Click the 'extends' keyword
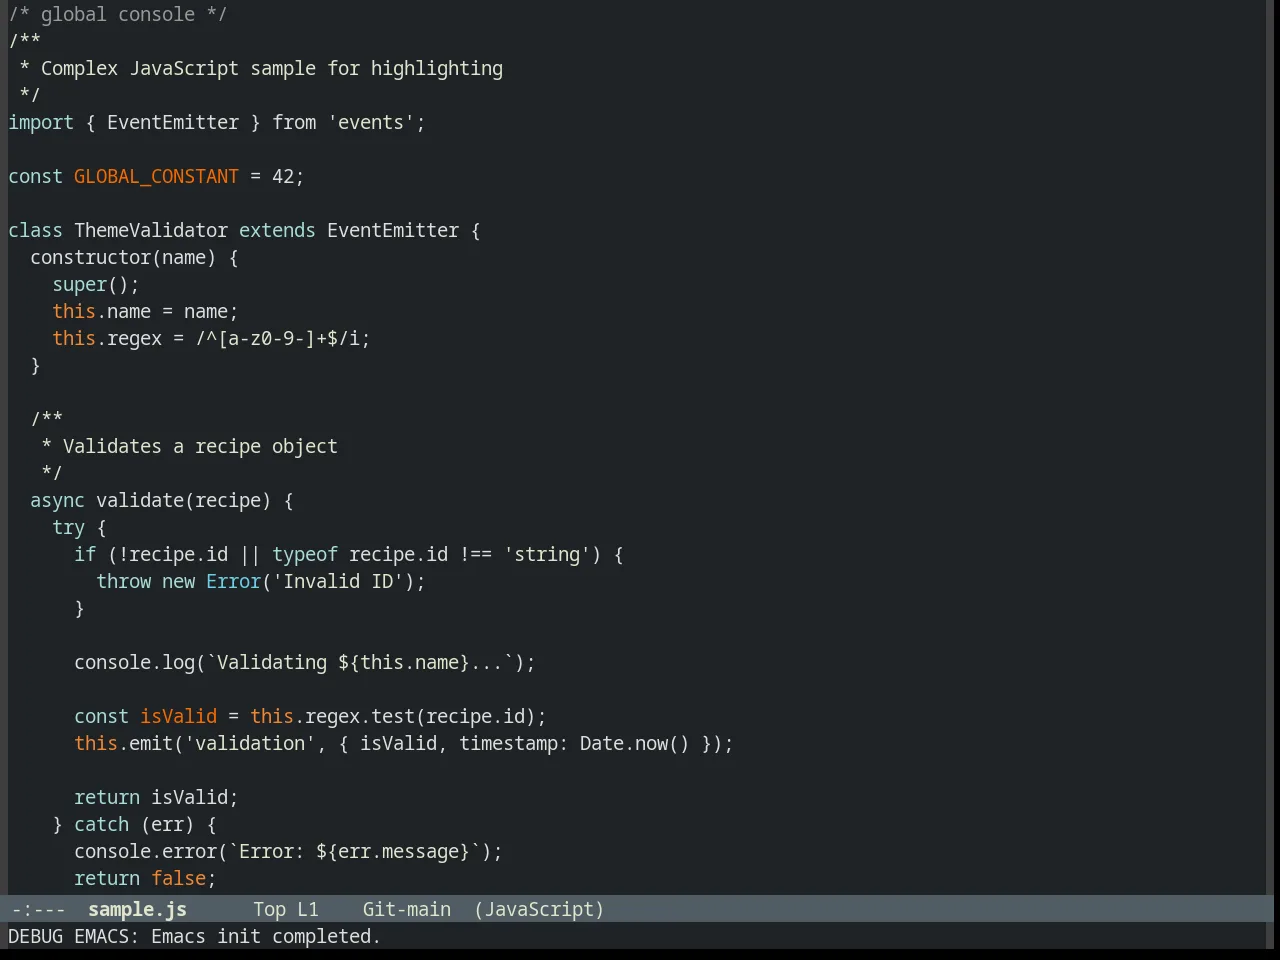The image size is (1280, 960). click(277, 230)
